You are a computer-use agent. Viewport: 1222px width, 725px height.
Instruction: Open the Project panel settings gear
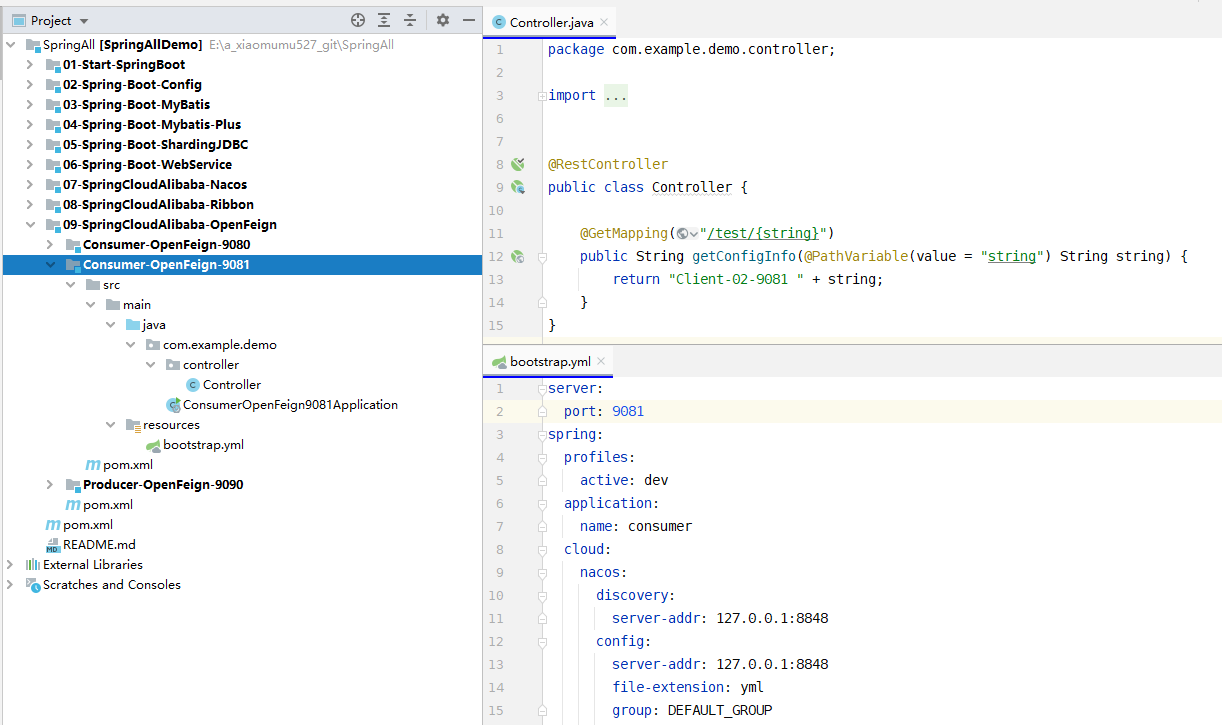tap(443, 20)
